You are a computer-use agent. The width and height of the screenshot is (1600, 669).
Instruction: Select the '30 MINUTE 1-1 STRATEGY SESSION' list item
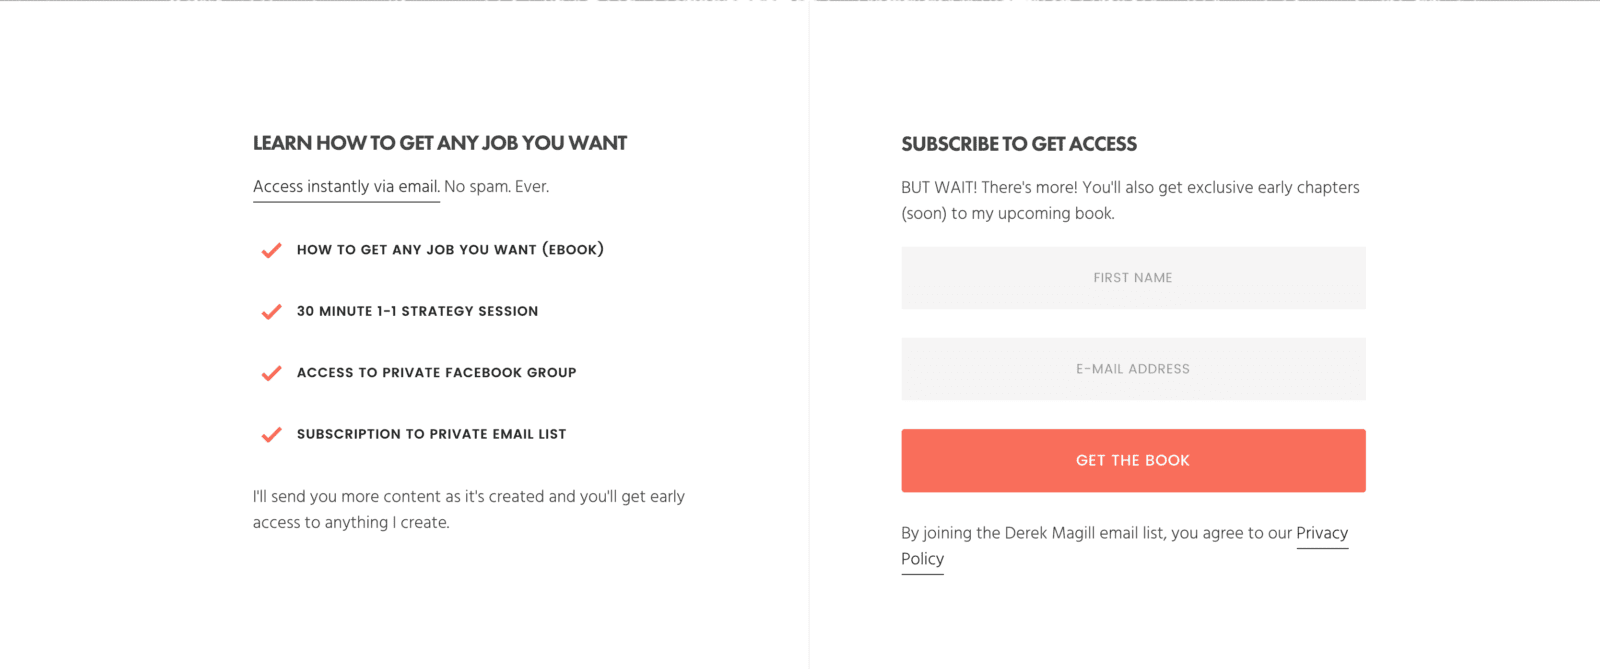click(417, 311)
